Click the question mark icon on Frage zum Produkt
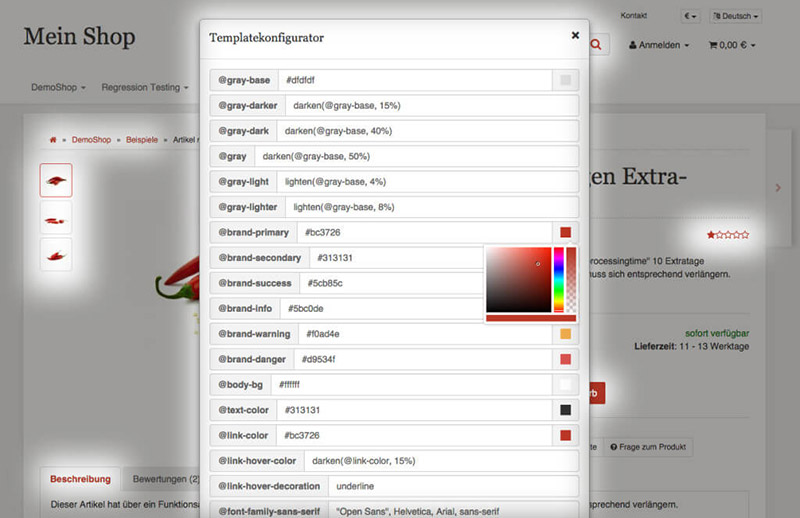Image resolution: width=800 pixels, height=518 pixels. point(614,447)
